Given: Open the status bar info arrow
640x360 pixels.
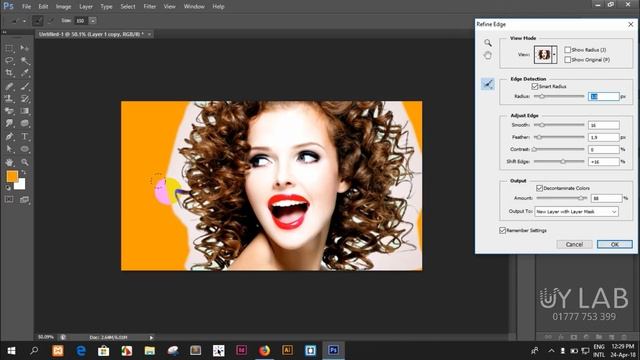Looking at the screenshot, I should click(151, 338).
